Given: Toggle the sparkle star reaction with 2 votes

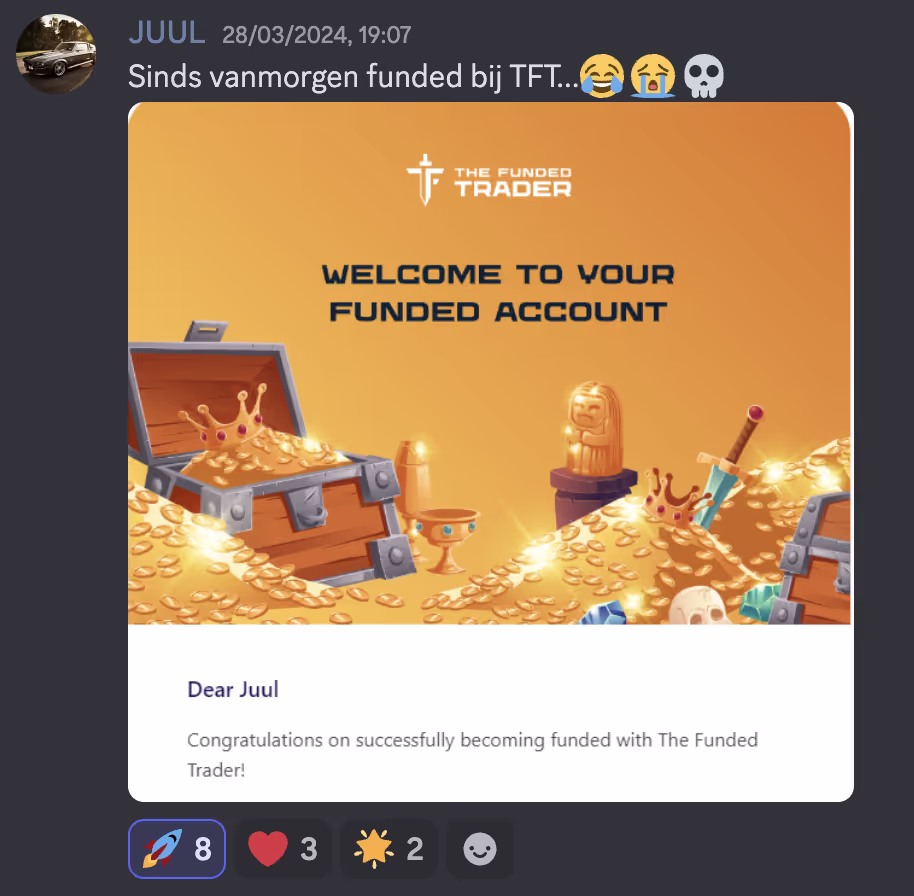Looking at the screenshot, I should (389, 849).
